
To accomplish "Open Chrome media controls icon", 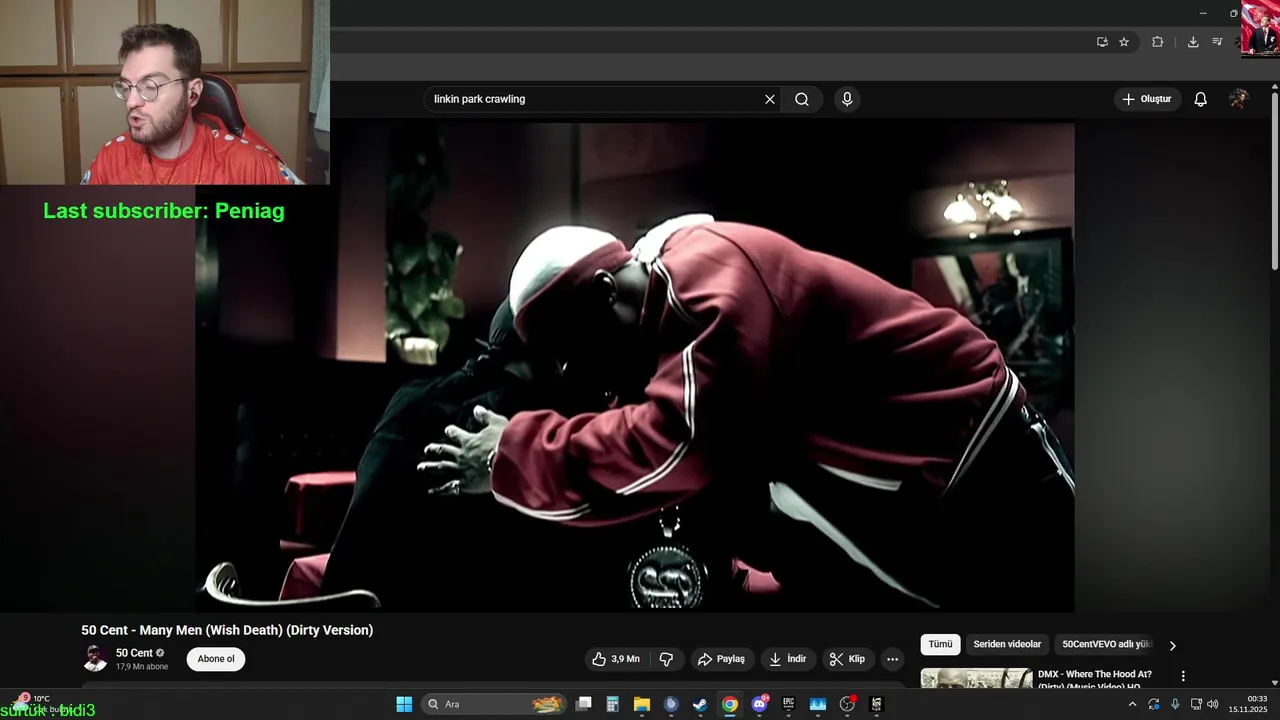I will coord(1217,42).
